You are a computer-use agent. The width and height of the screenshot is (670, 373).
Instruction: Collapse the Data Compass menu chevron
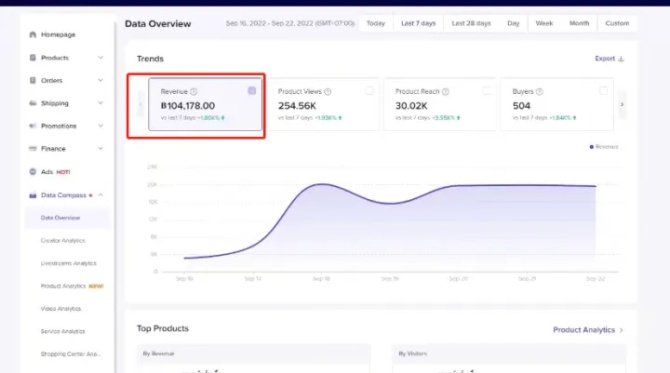(100, 195)
